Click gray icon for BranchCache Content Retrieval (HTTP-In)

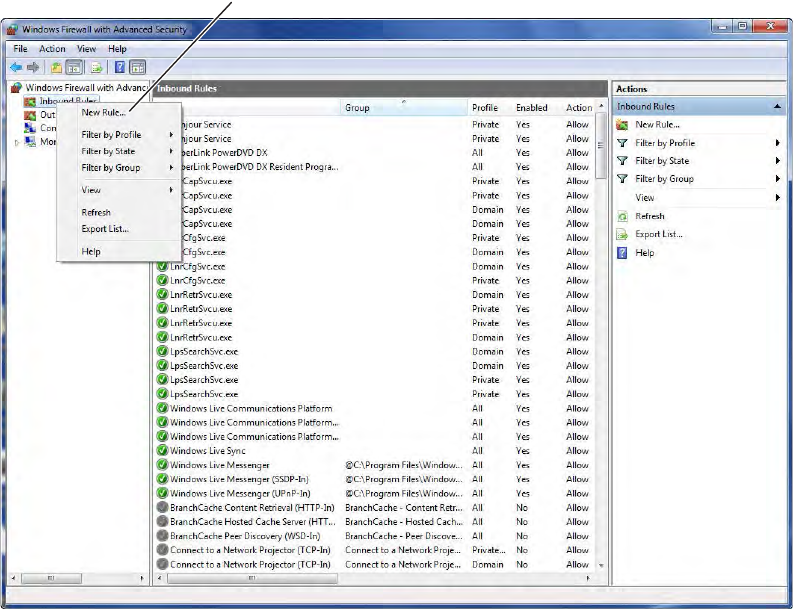(x=162, y=507)
